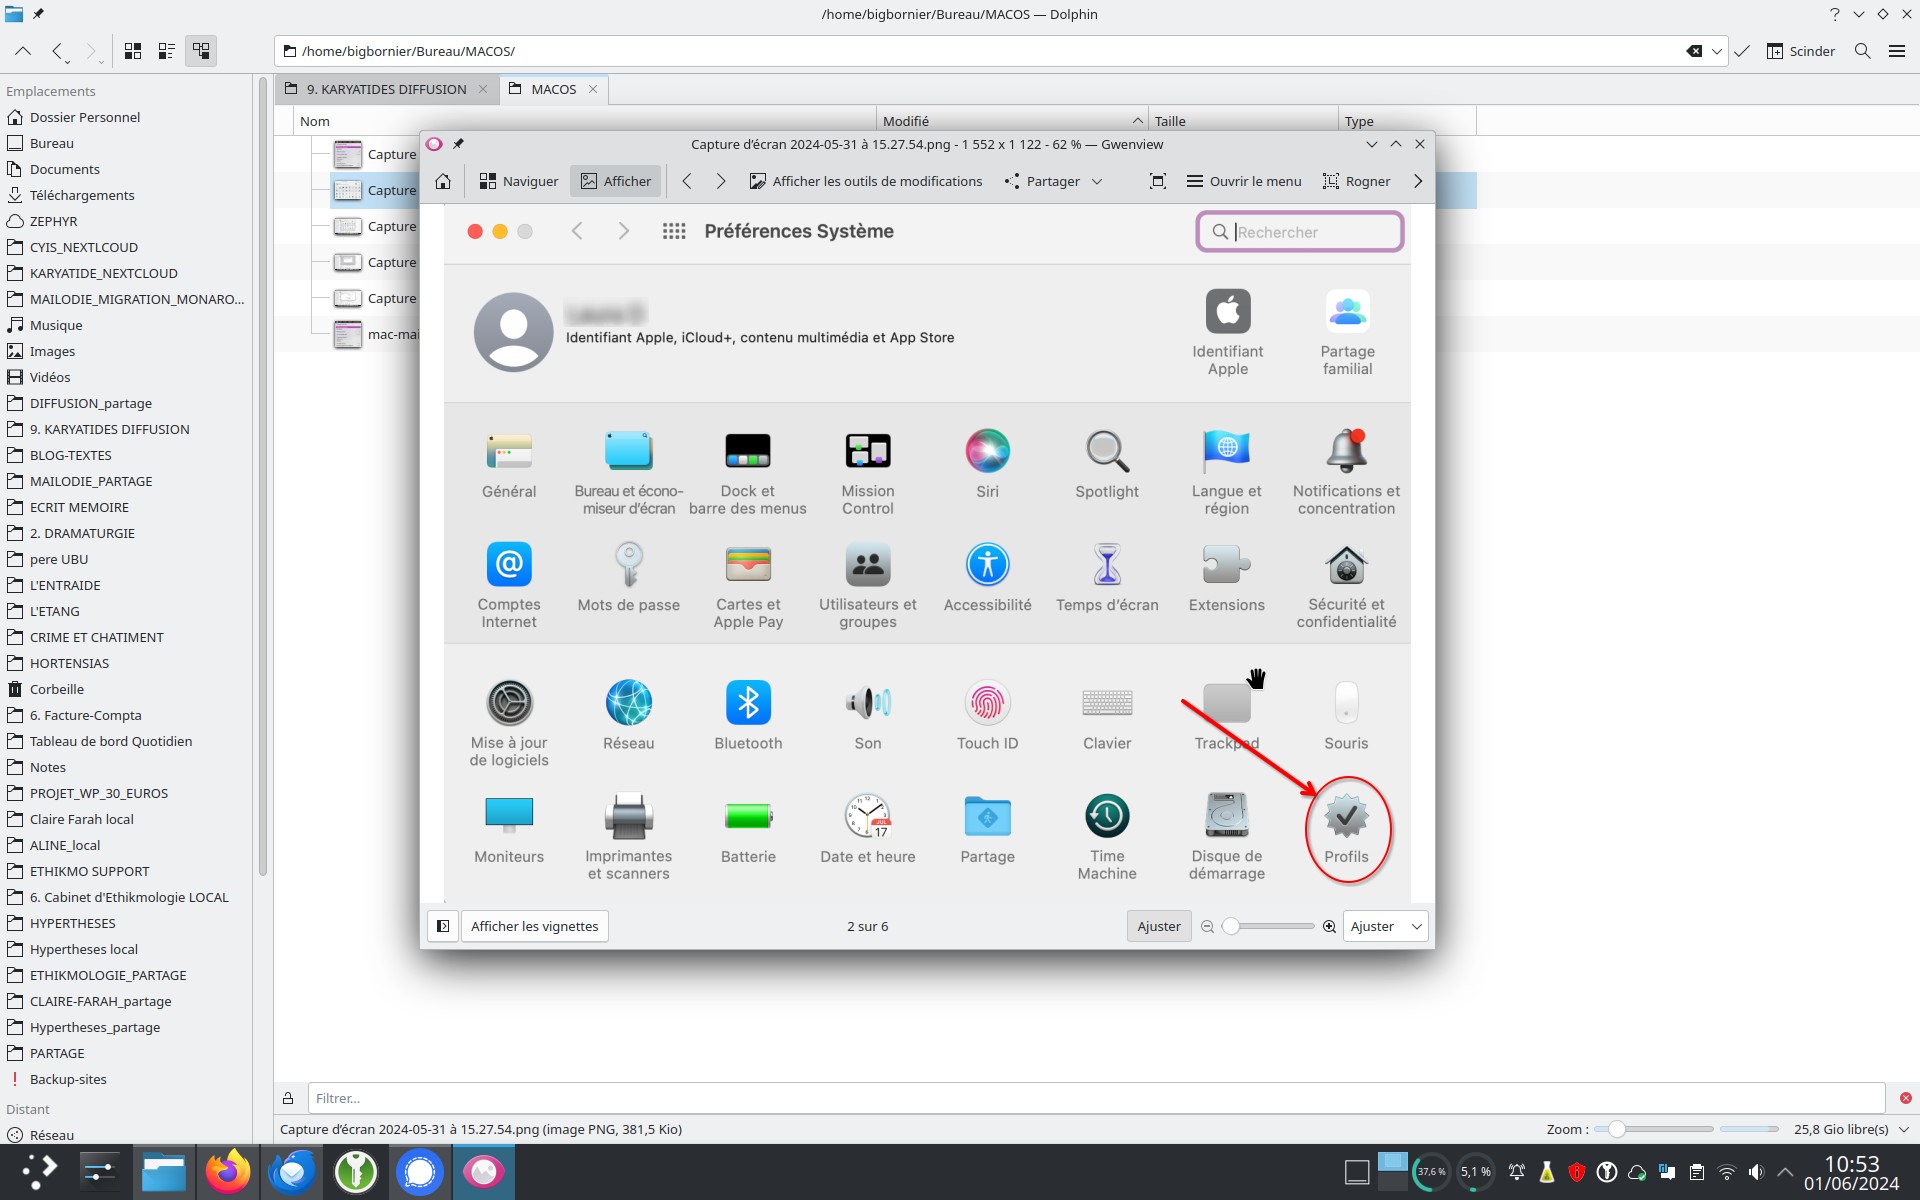Select the Rogner crop tool
The height and width of the screenshot is (1200, 1920).
(1356, 181)
